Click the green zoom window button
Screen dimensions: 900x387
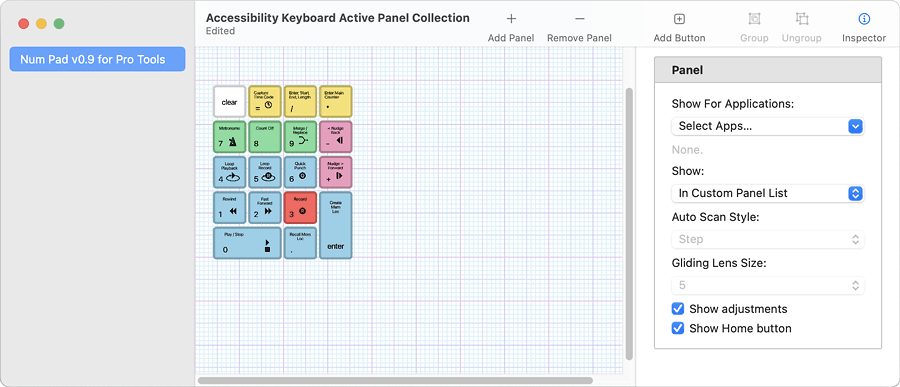[59, 24]
